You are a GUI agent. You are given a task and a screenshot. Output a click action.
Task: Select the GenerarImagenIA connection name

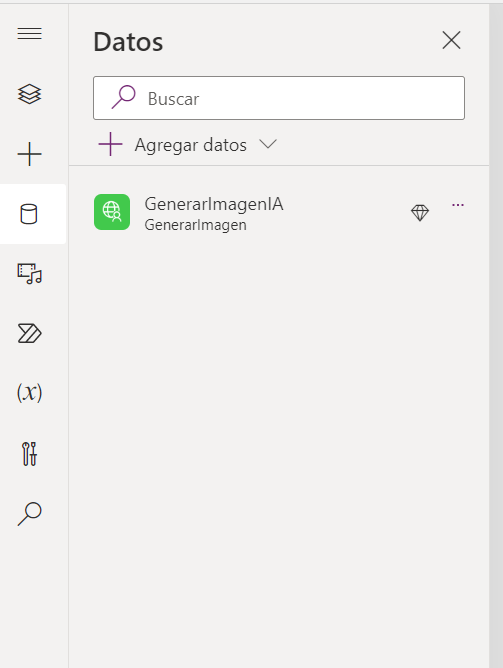[214, 204]
